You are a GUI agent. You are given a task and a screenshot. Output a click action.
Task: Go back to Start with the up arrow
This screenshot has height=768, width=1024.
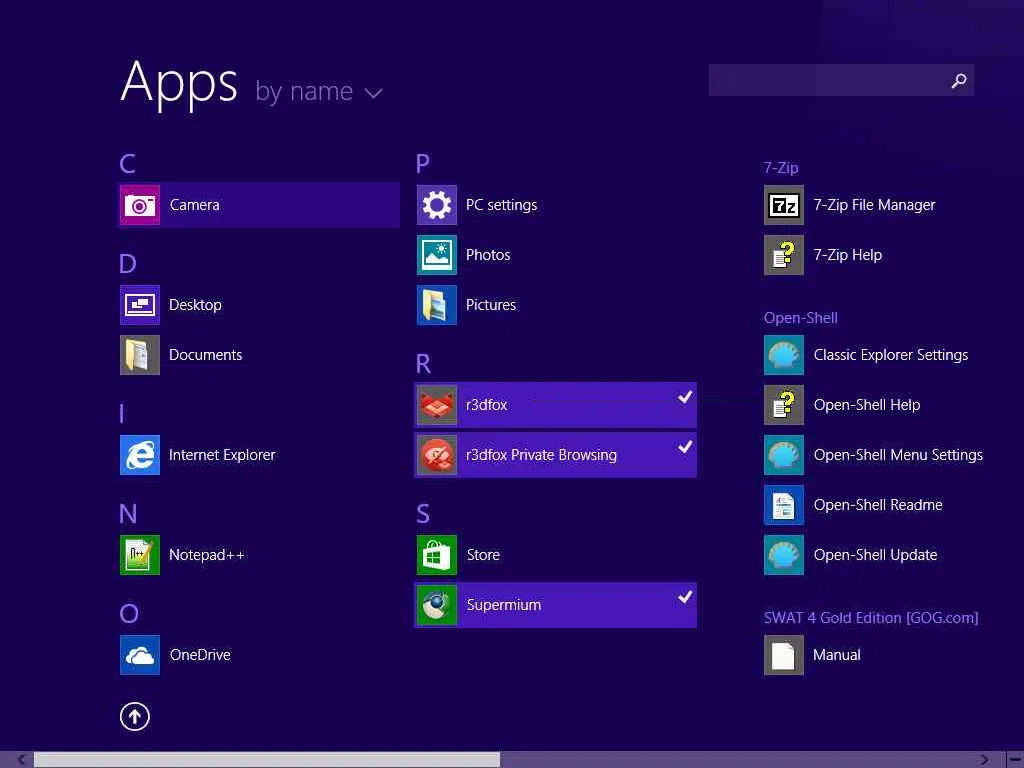(135, 716)
